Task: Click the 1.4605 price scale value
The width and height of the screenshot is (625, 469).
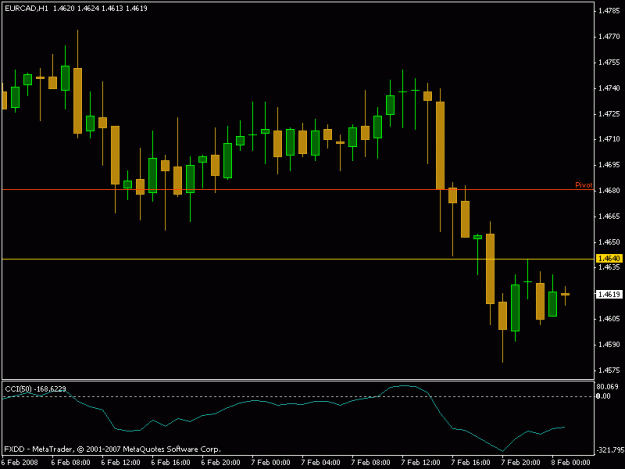Action: tap(609, 319)
